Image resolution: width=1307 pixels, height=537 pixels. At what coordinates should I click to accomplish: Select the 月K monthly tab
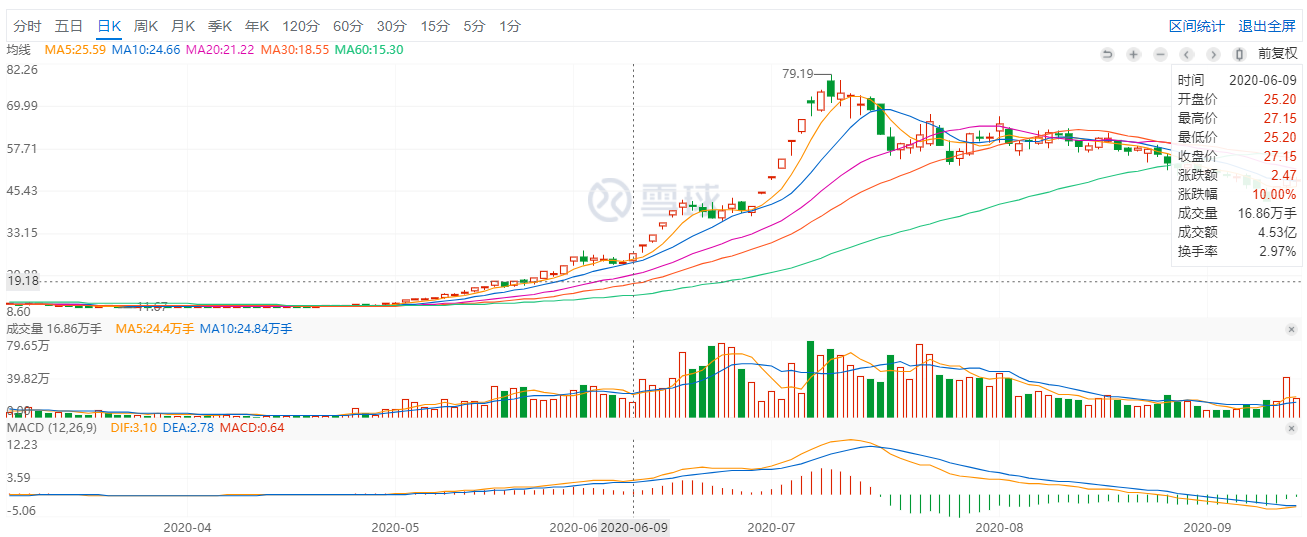(x=183, y=26)
